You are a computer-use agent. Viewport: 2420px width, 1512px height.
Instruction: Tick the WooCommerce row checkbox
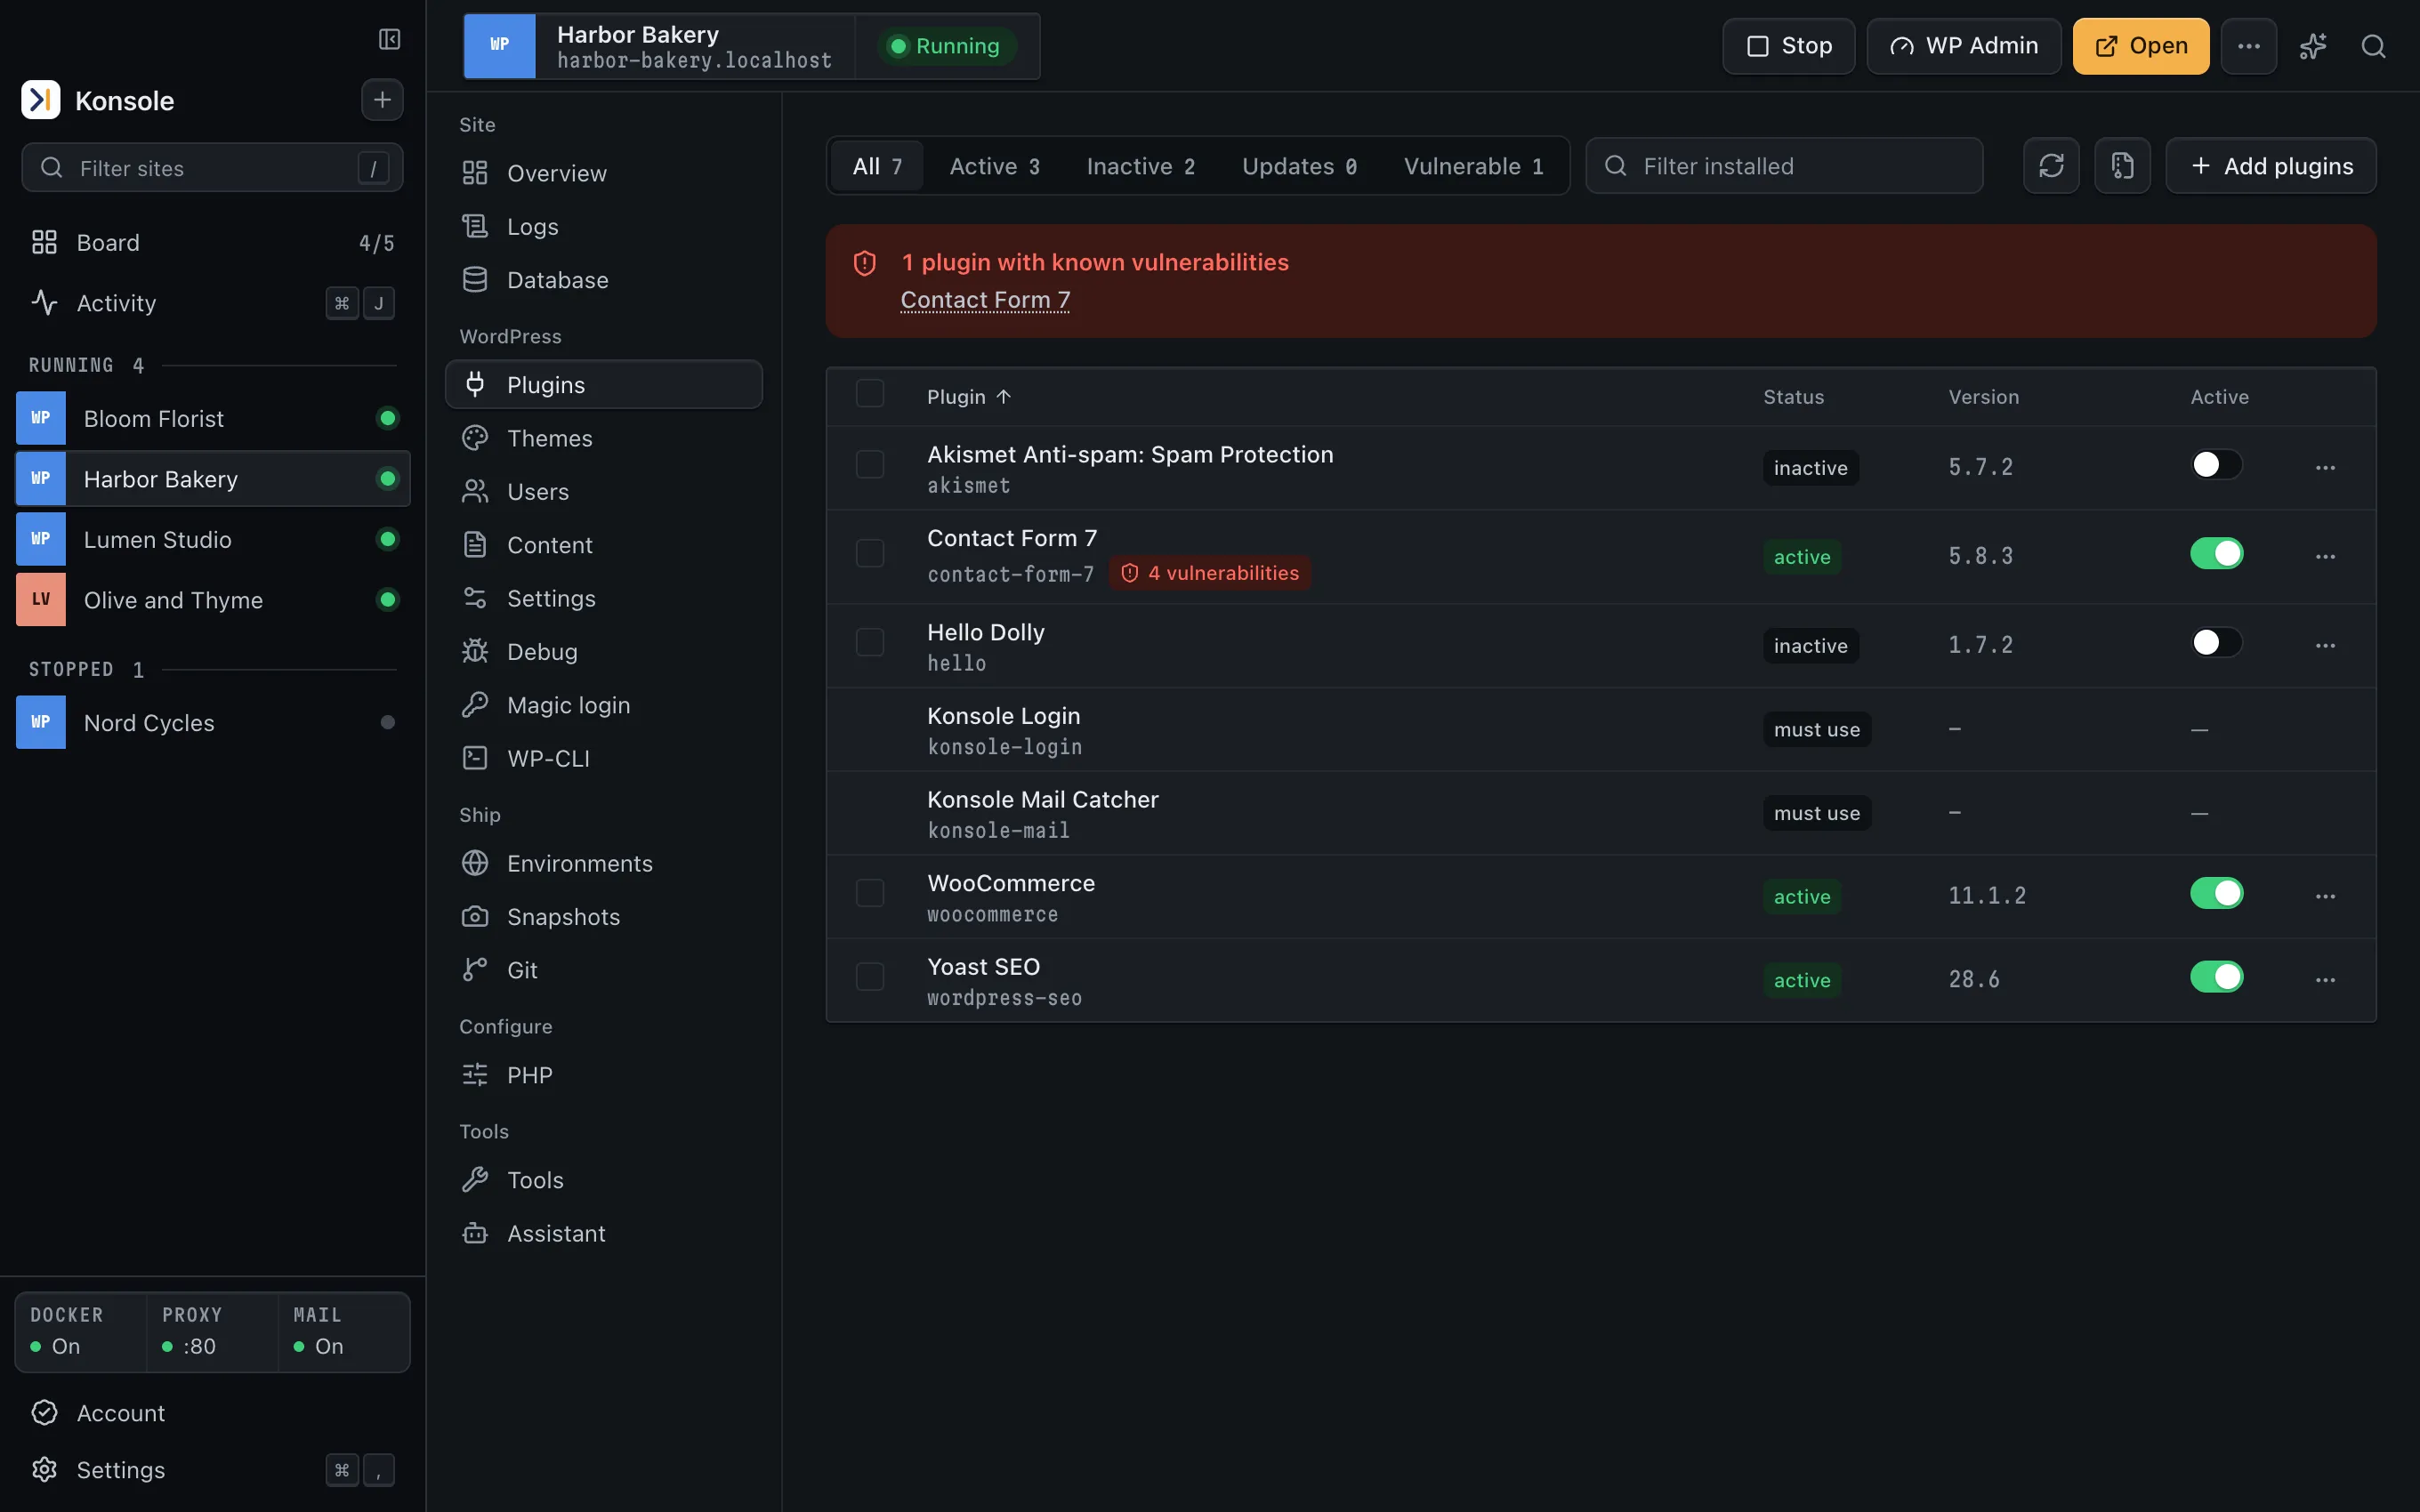click(870, 894)
